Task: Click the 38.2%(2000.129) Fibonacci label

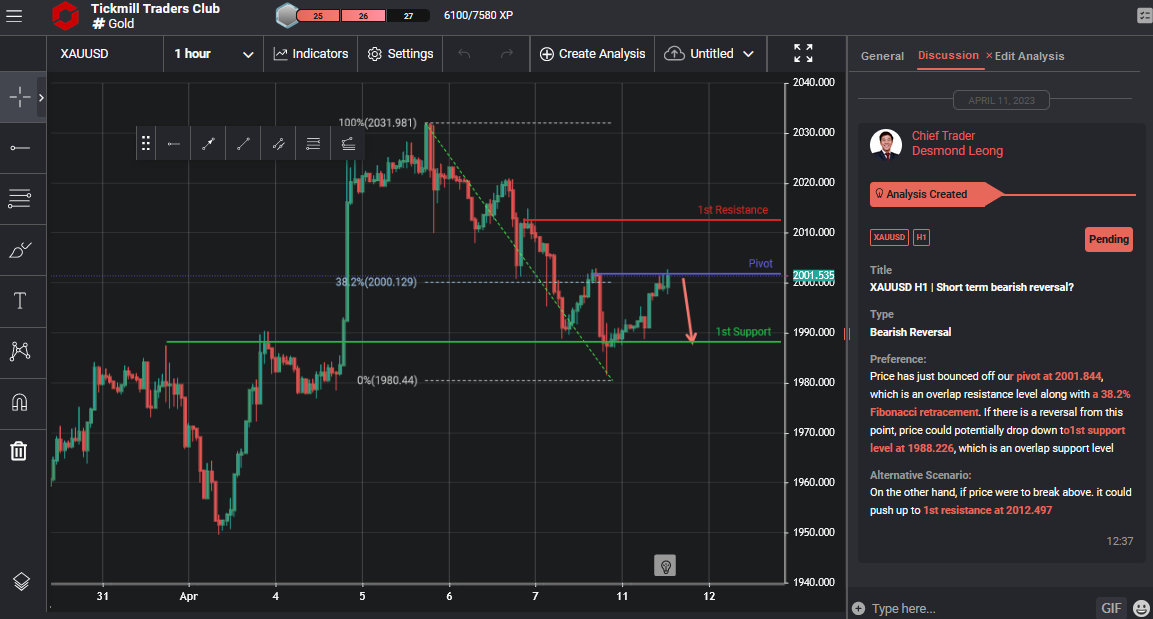Action: coord(376,282)
